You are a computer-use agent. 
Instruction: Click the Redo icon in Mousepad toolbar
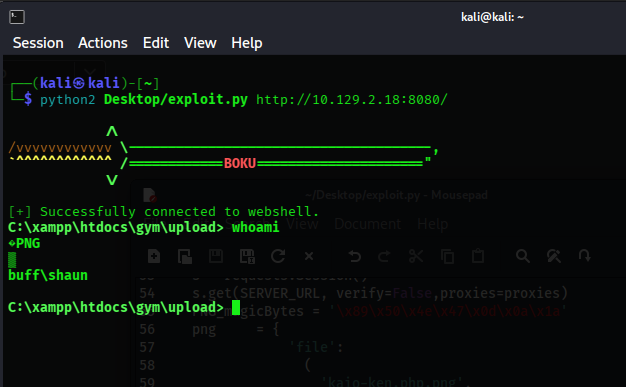pyautogui.click(x=384, y=256)
